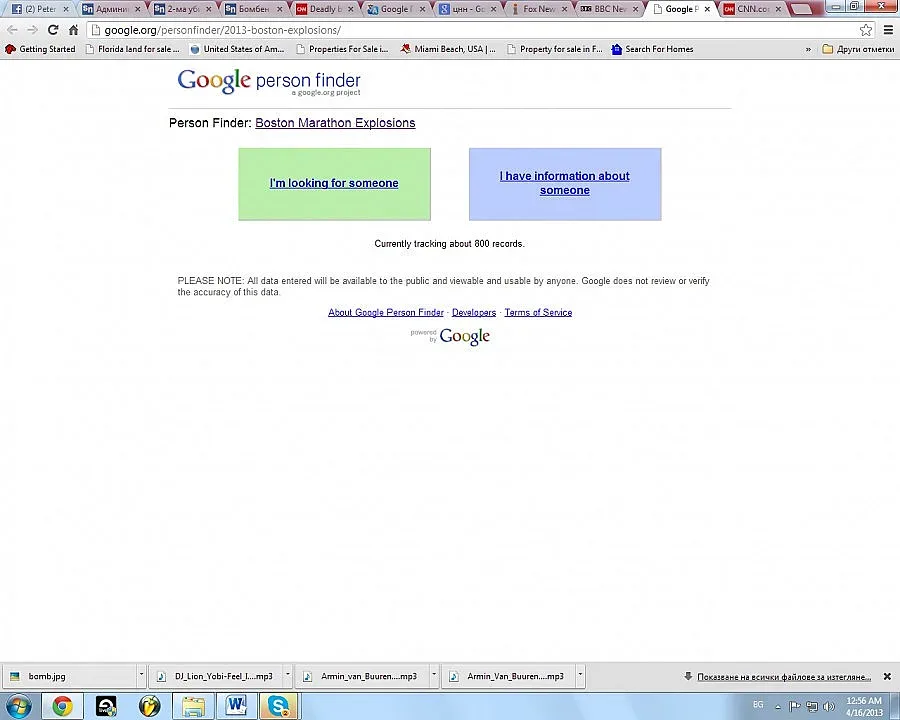Launch Microsoft Word from the taskbar

pyautogui.click(x=236, y=706)
